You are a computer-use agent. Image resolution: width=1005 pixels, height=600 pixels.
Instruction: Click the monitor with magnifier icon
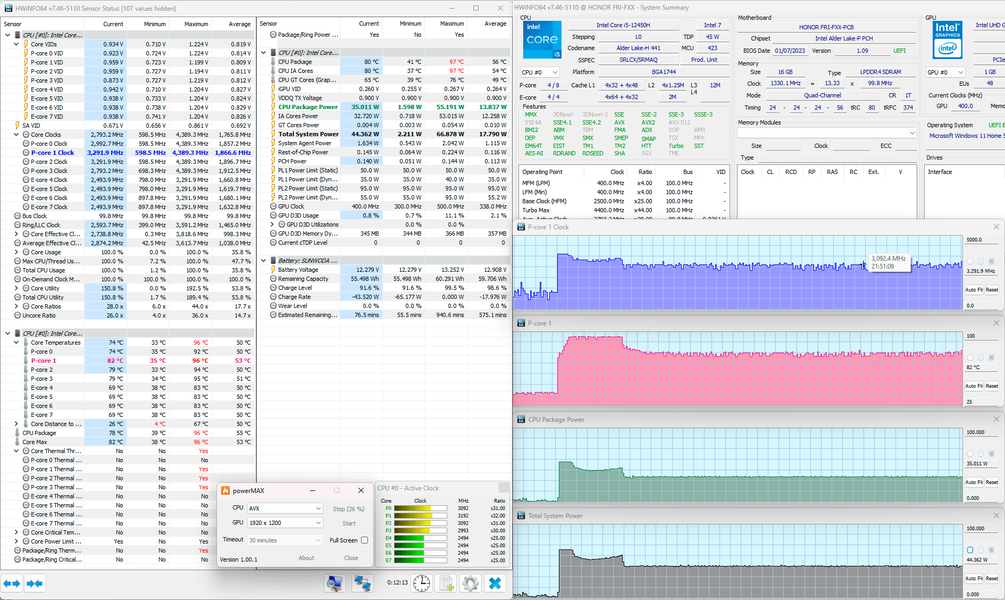point(335,583)
